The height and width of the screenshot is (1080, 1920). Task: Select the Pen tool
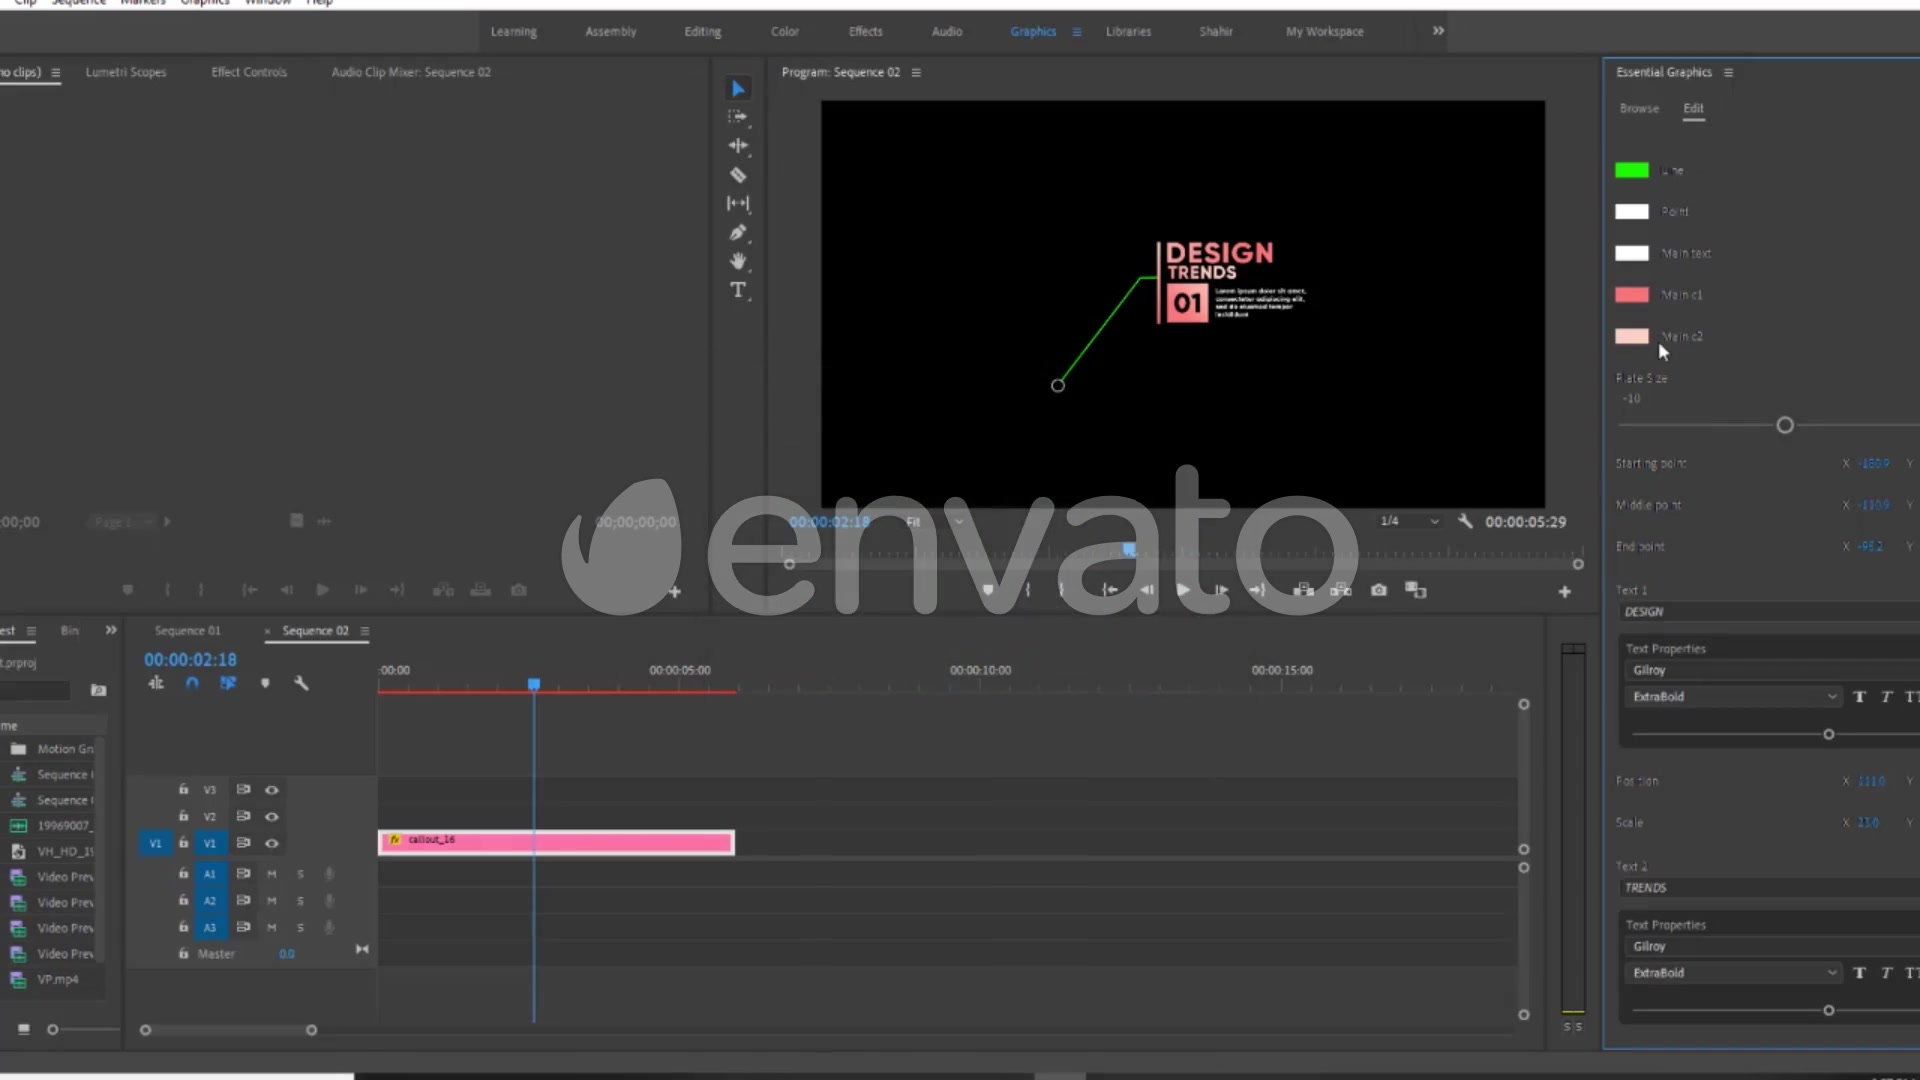coord(737,233)
